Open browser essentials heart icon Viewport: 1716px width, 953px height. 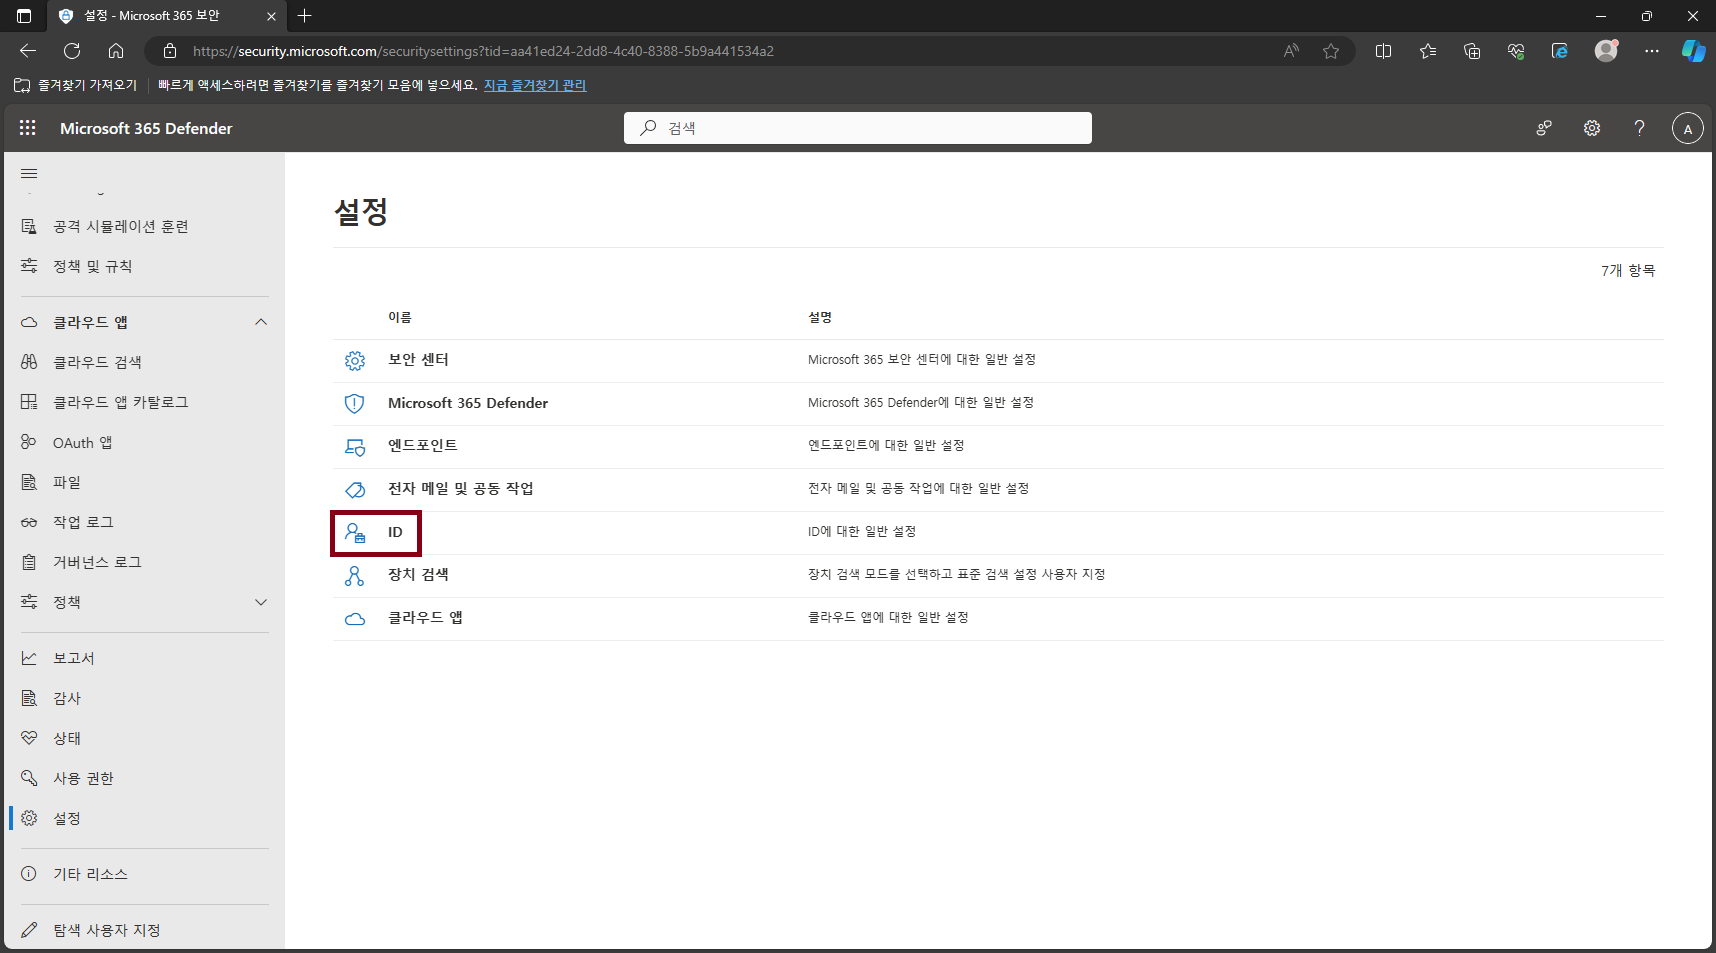pyautogui.click(x=1516, y=51)
